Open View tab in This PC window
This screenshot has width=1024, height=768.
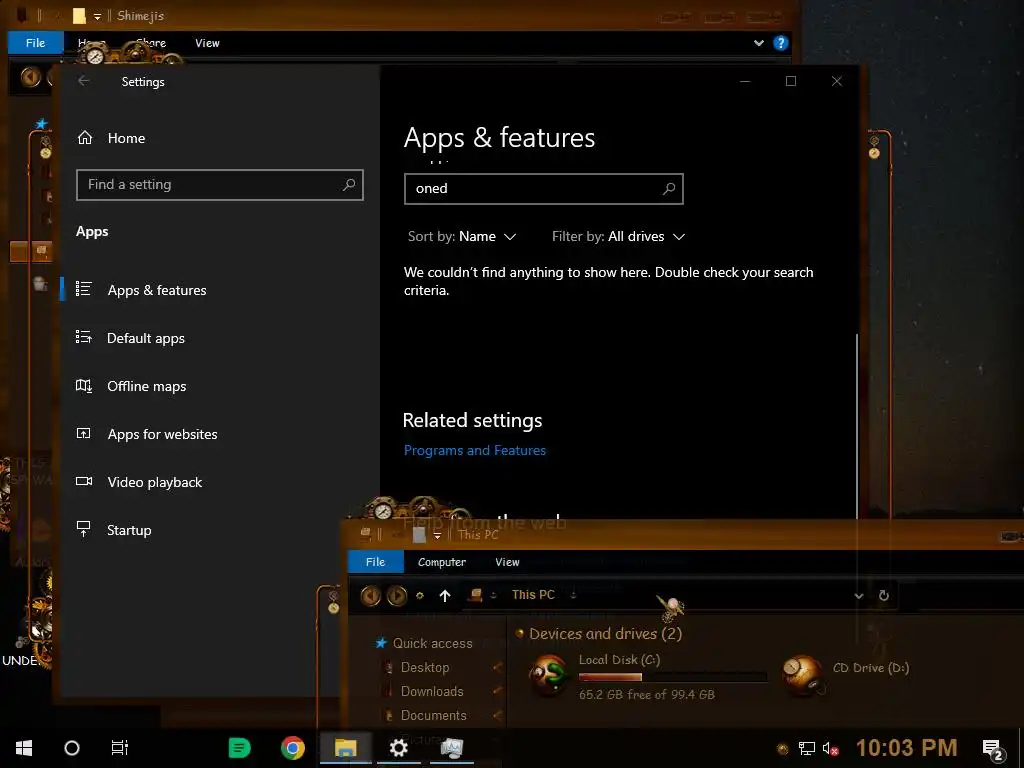click(x=507, y=562)
